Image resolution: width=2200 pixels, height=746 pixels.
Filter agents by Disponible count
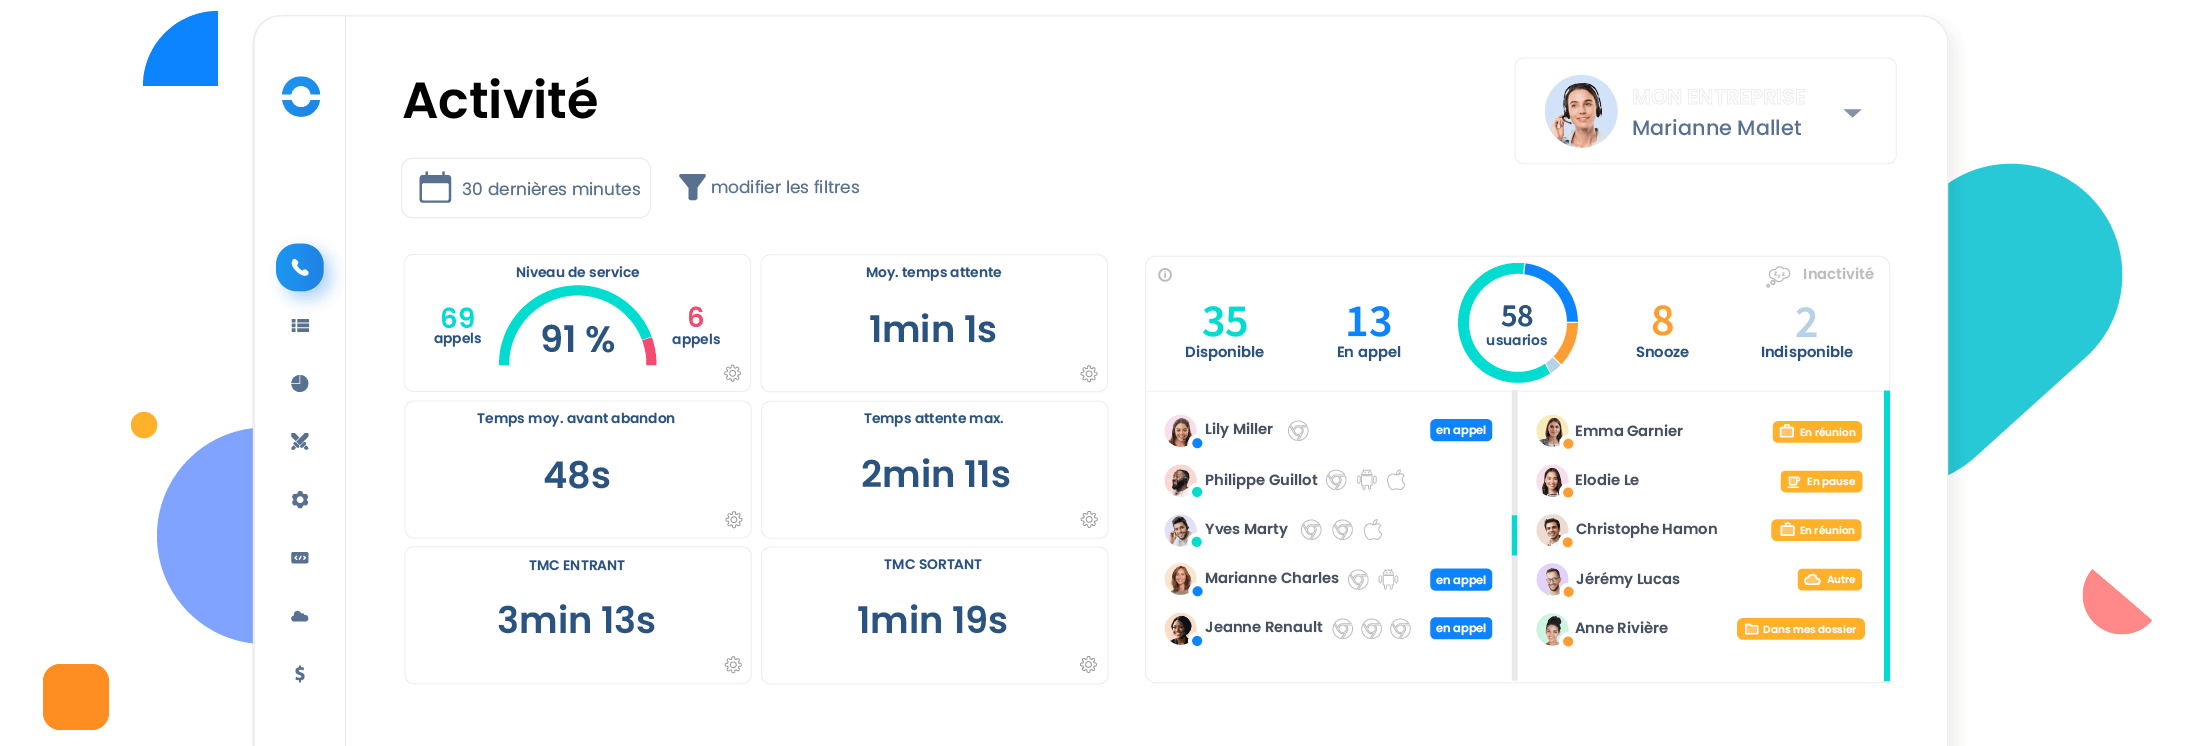[1224, 331]
